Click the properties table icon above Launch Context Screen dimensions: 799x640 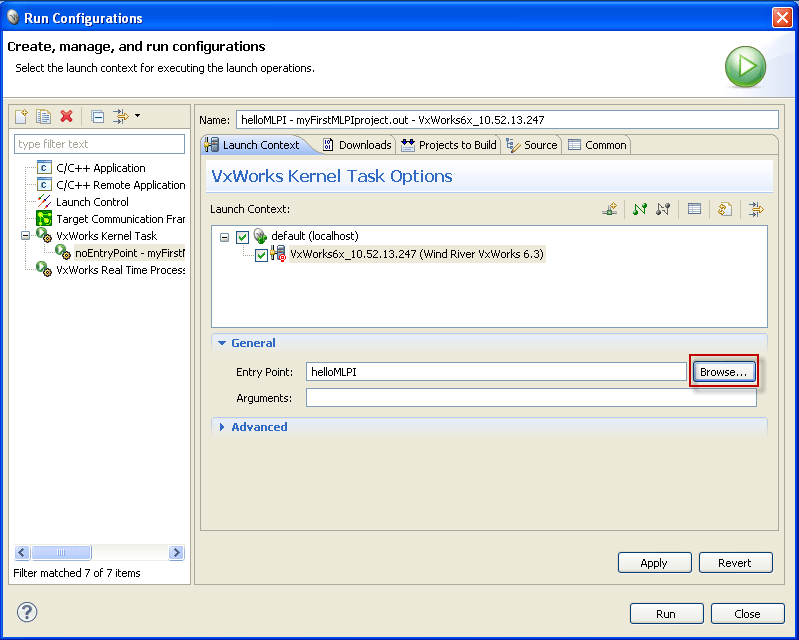click(694, 209)
